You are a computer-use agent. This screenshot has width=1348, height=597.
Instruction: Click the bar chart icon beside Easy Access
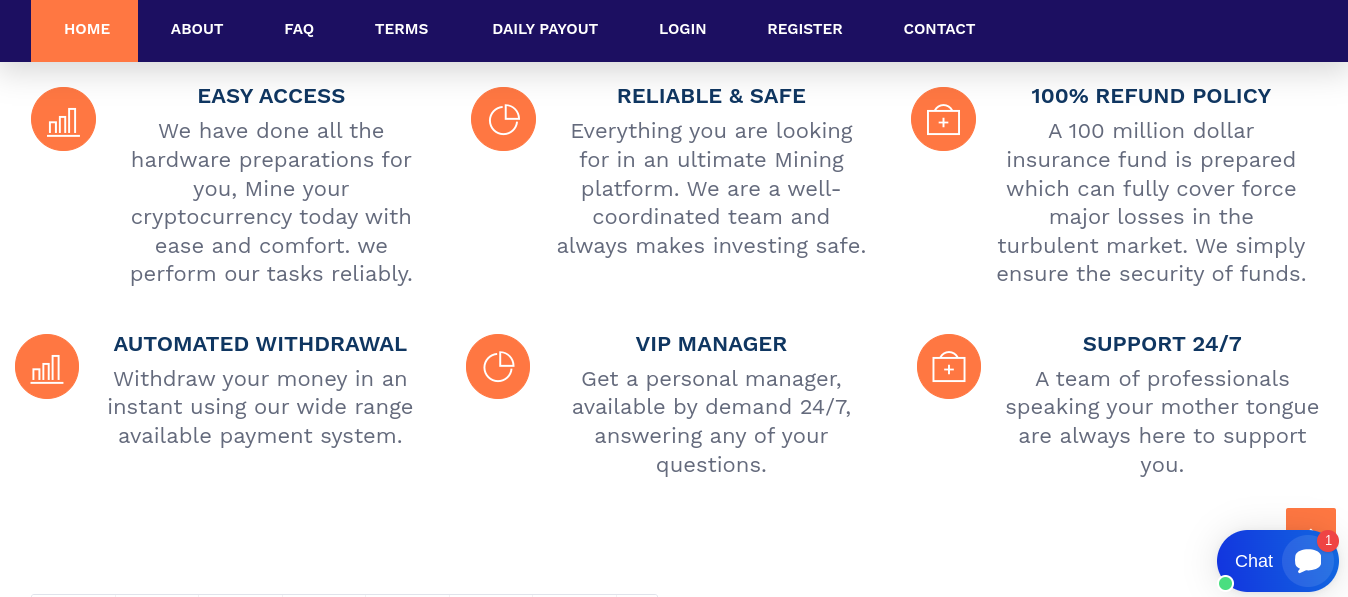[x=63, y=119]
